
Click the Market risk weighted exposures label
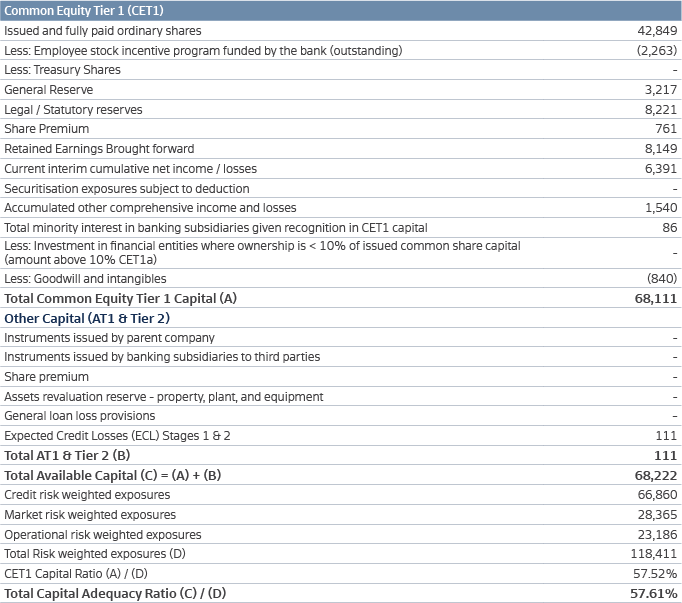pyautogui.click(x=90, y=514)
